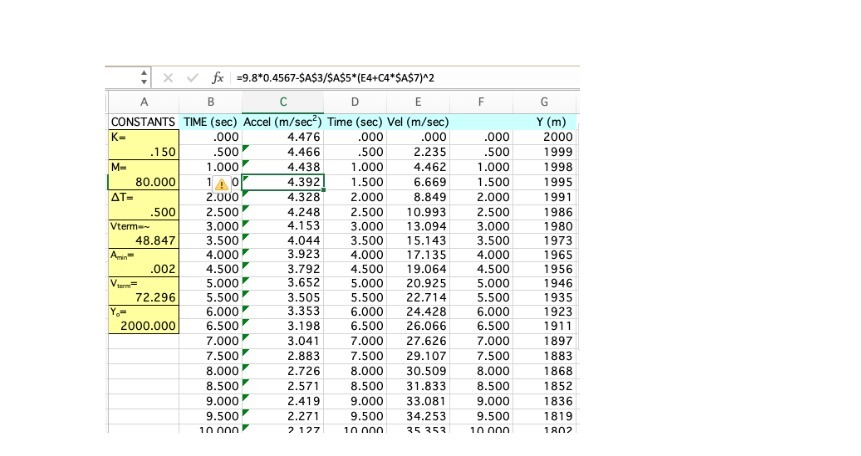Screen dimensions: 861x456
Task: Open the fx insert function button
Action: (x=218, y=78)
